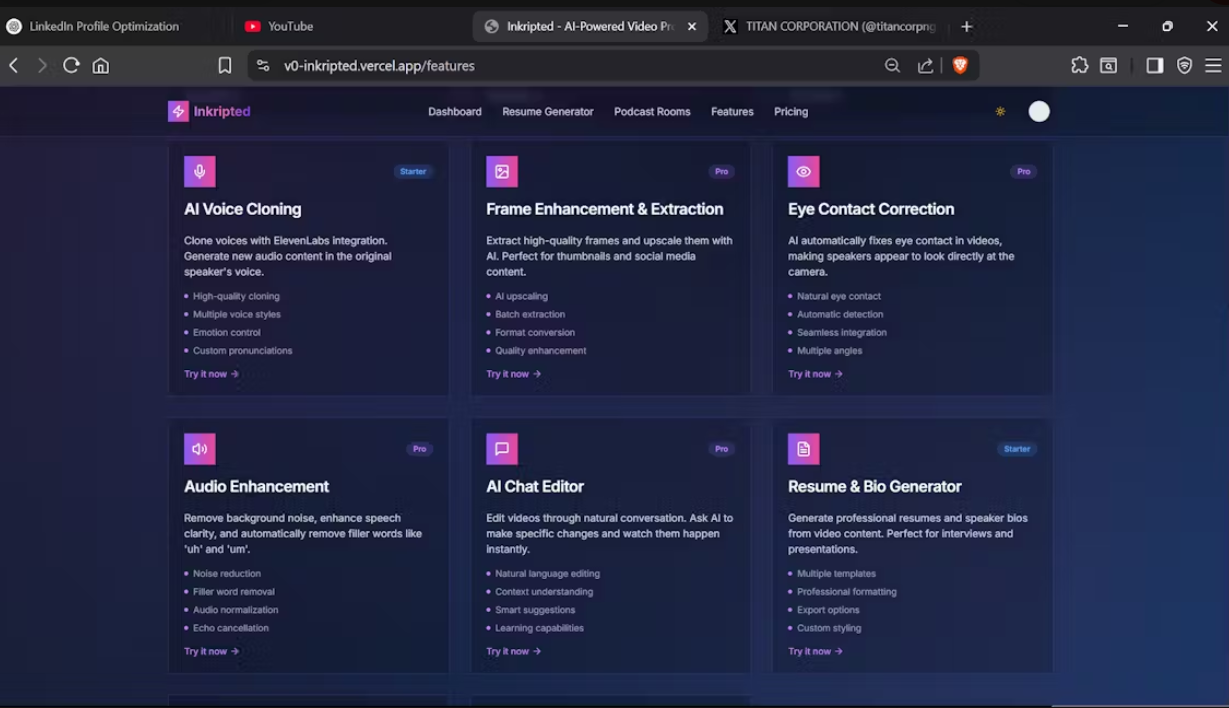Click the Inkripted brand name link
Image resolution: width=1229 pixels, height=708 pixels.
coord(222,112)
